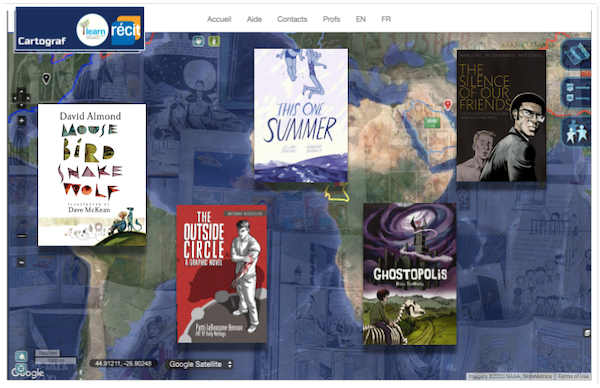Click the coordinates readout 44.91211, -26.90248

click(123, 363)
